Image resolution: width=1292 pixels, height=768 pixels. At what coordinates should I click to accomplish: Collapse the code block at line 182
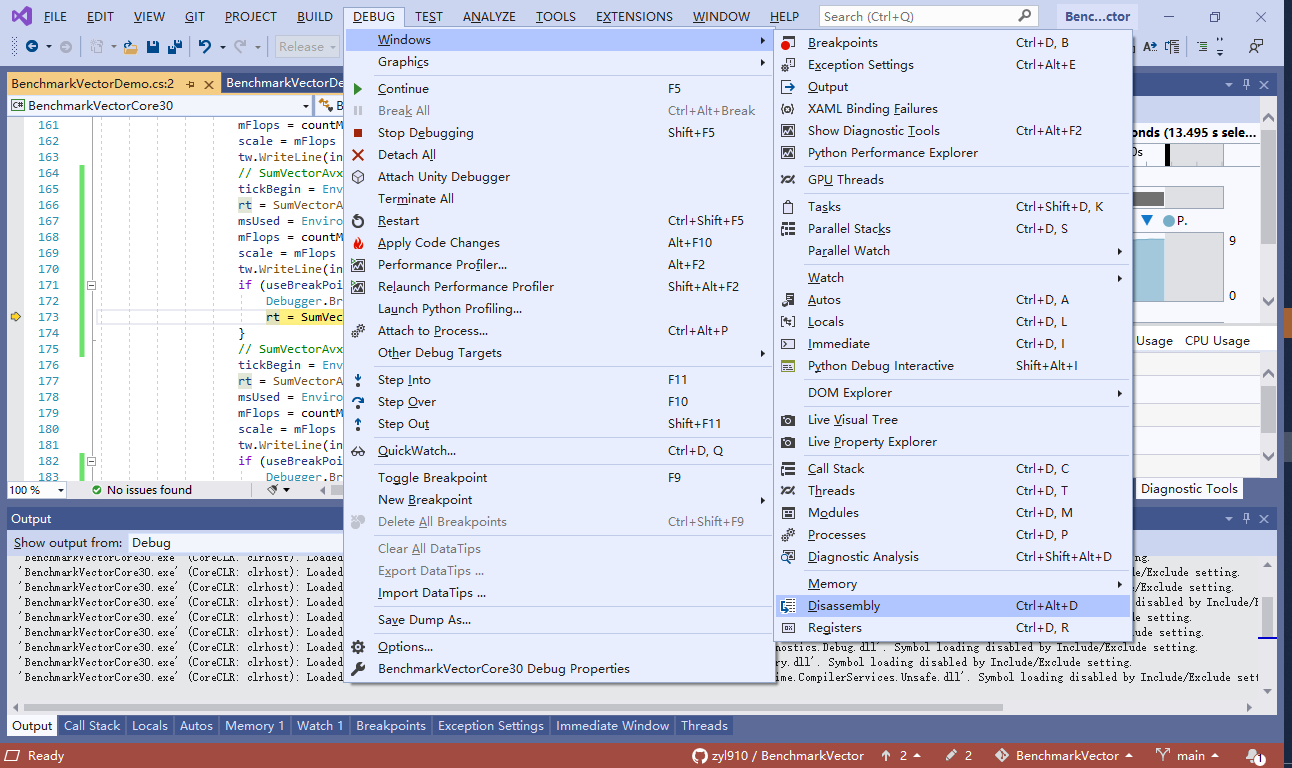[x=92, y=461]
